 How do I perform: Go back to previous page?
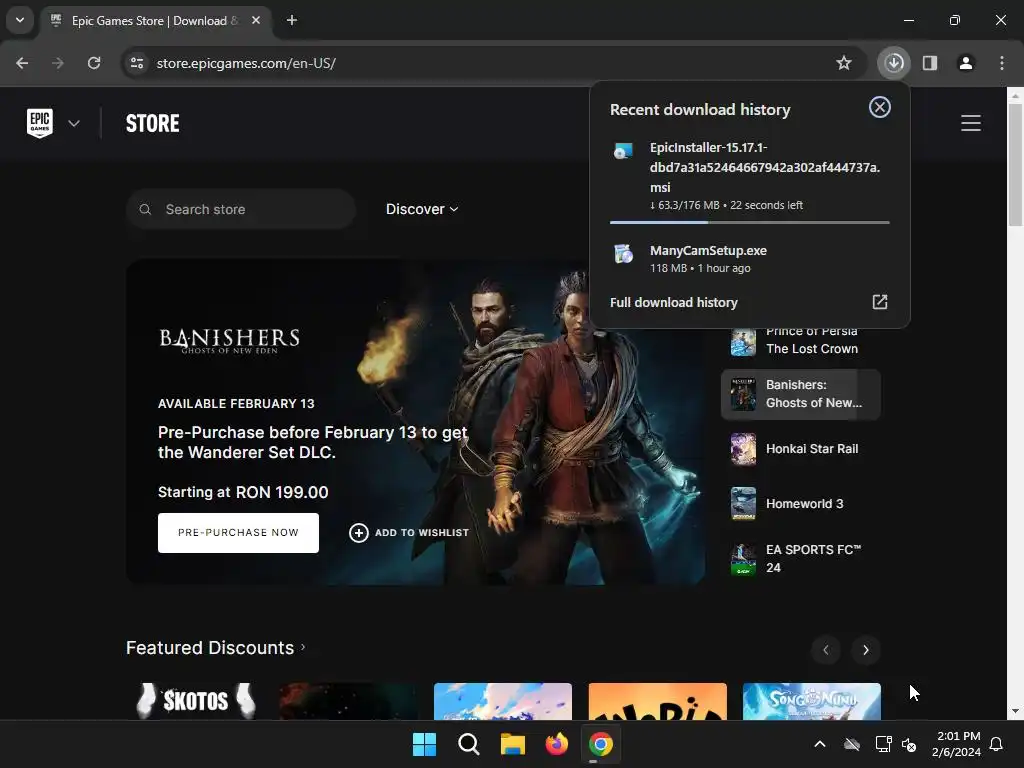[x=22, y=63]
